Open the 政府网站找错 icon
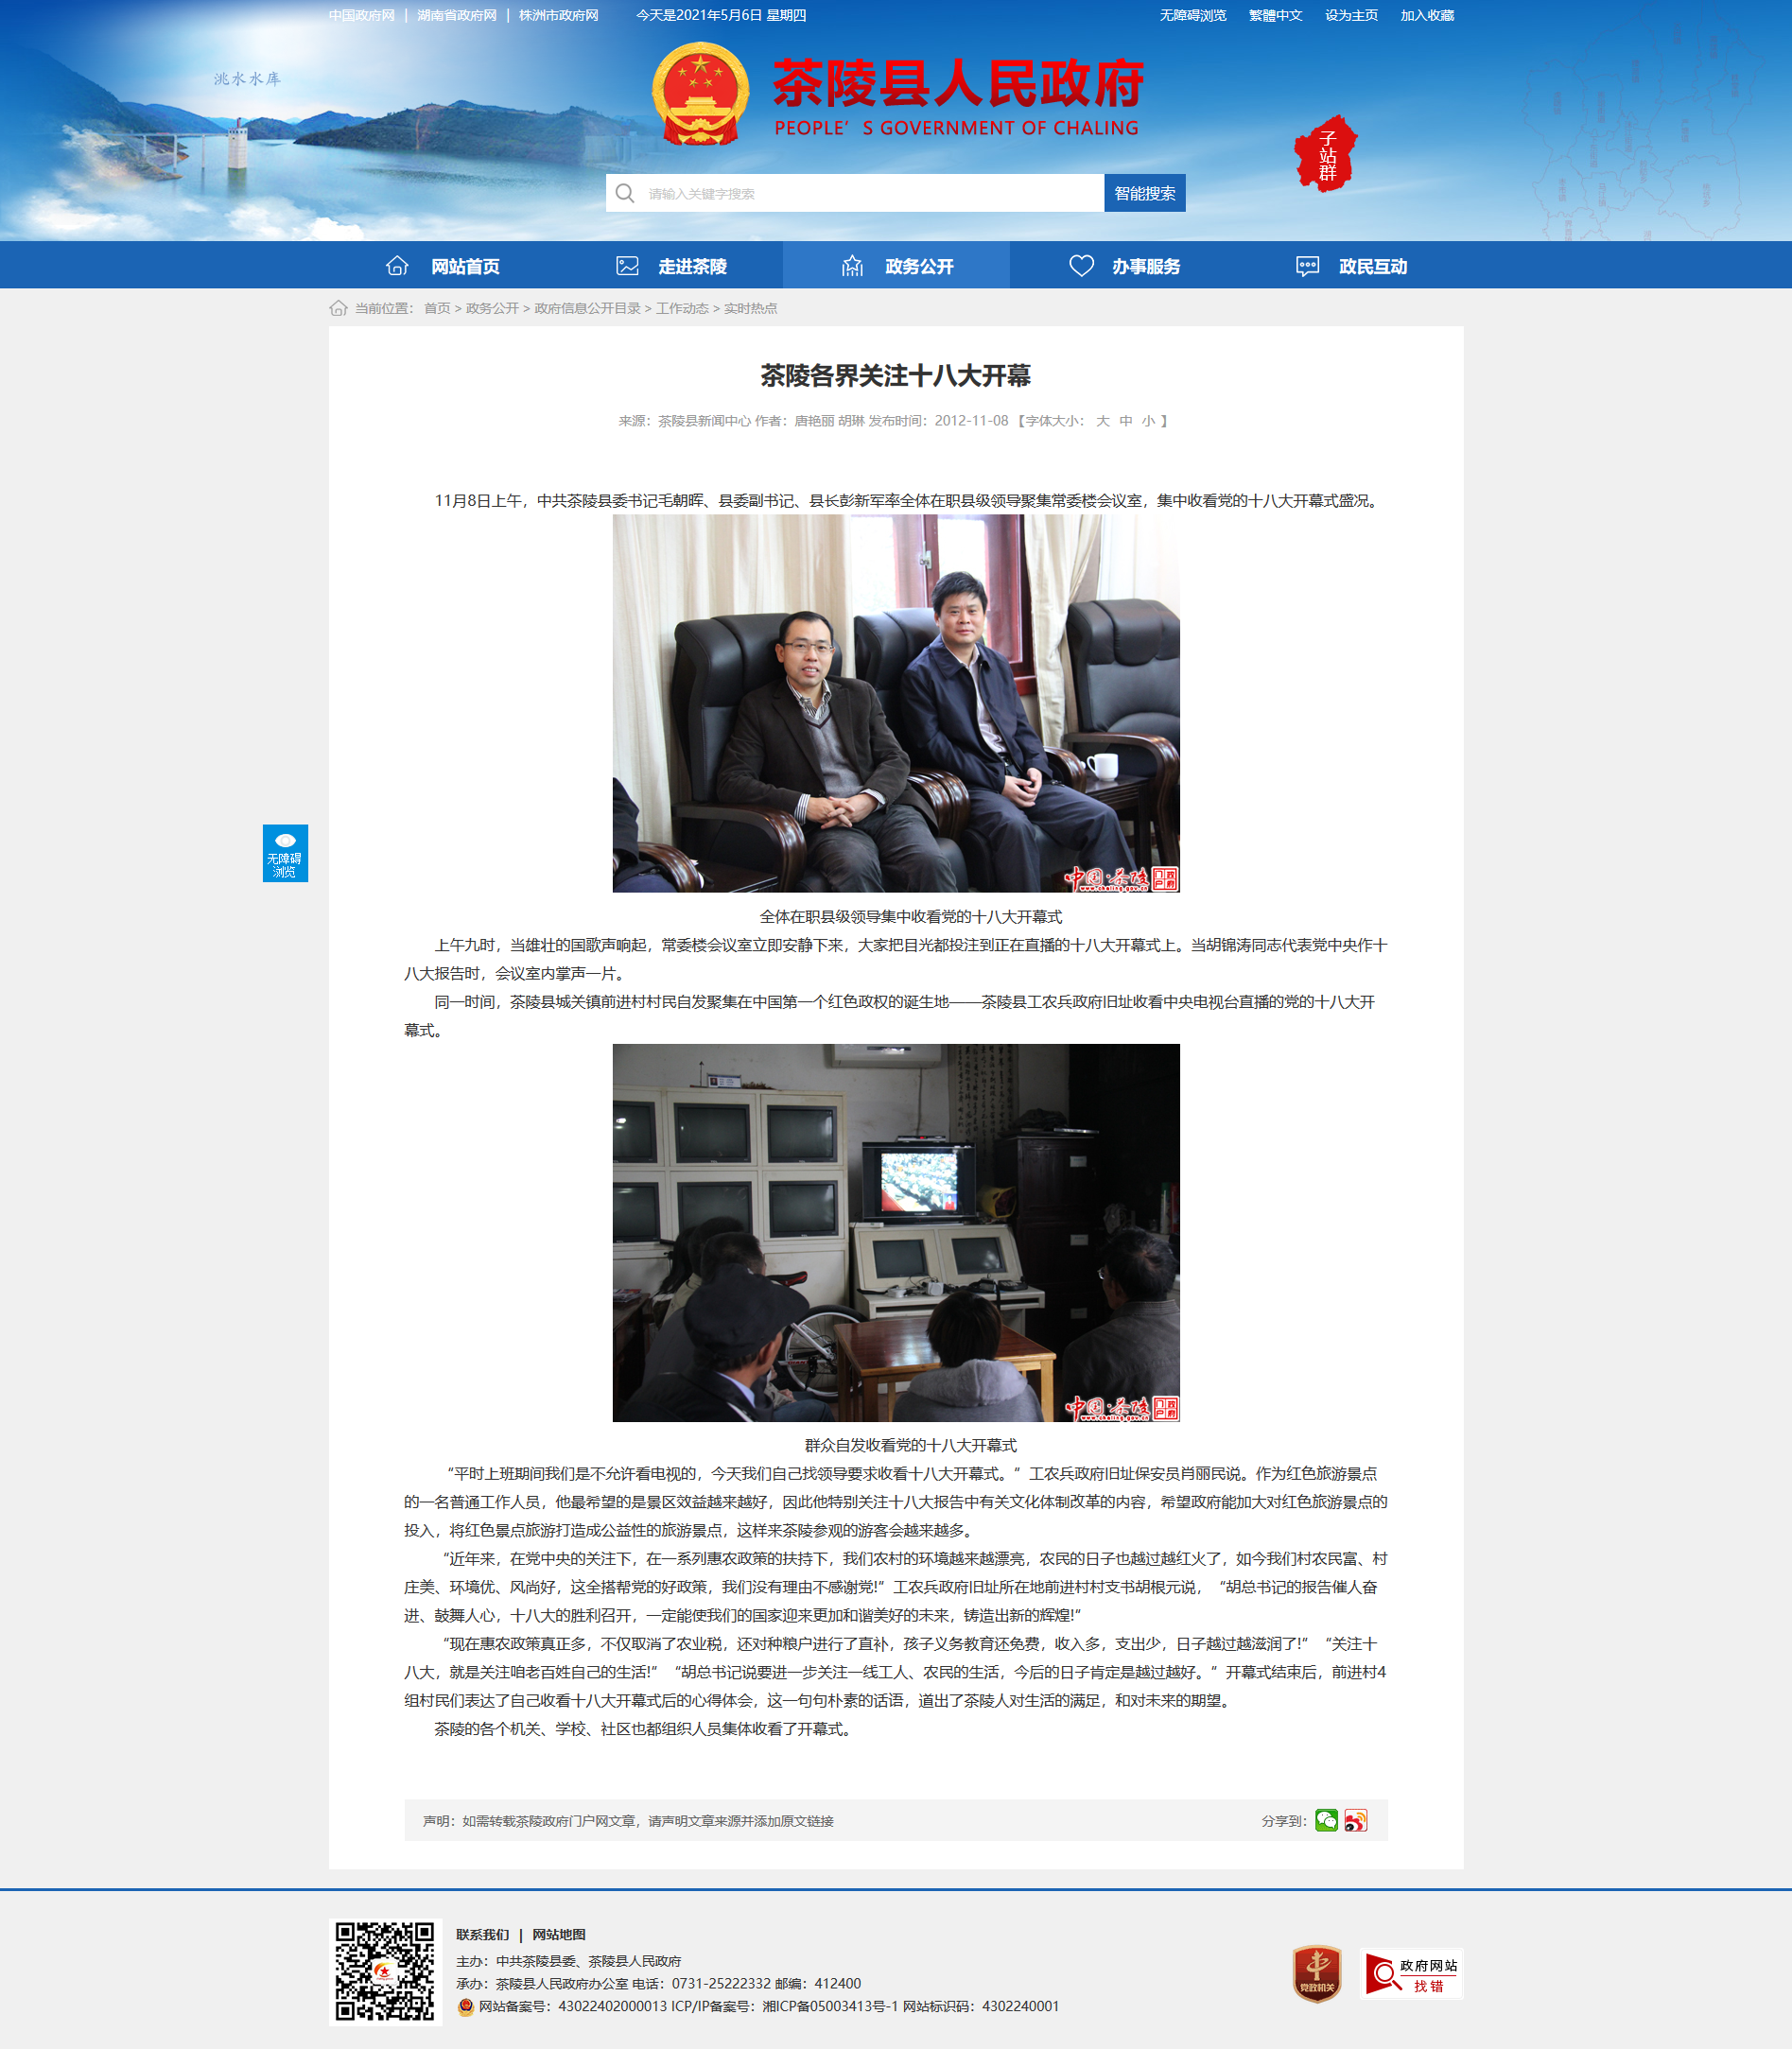The height and width of the screenshot is (2049, 1792). (x=1412, y=1974)
